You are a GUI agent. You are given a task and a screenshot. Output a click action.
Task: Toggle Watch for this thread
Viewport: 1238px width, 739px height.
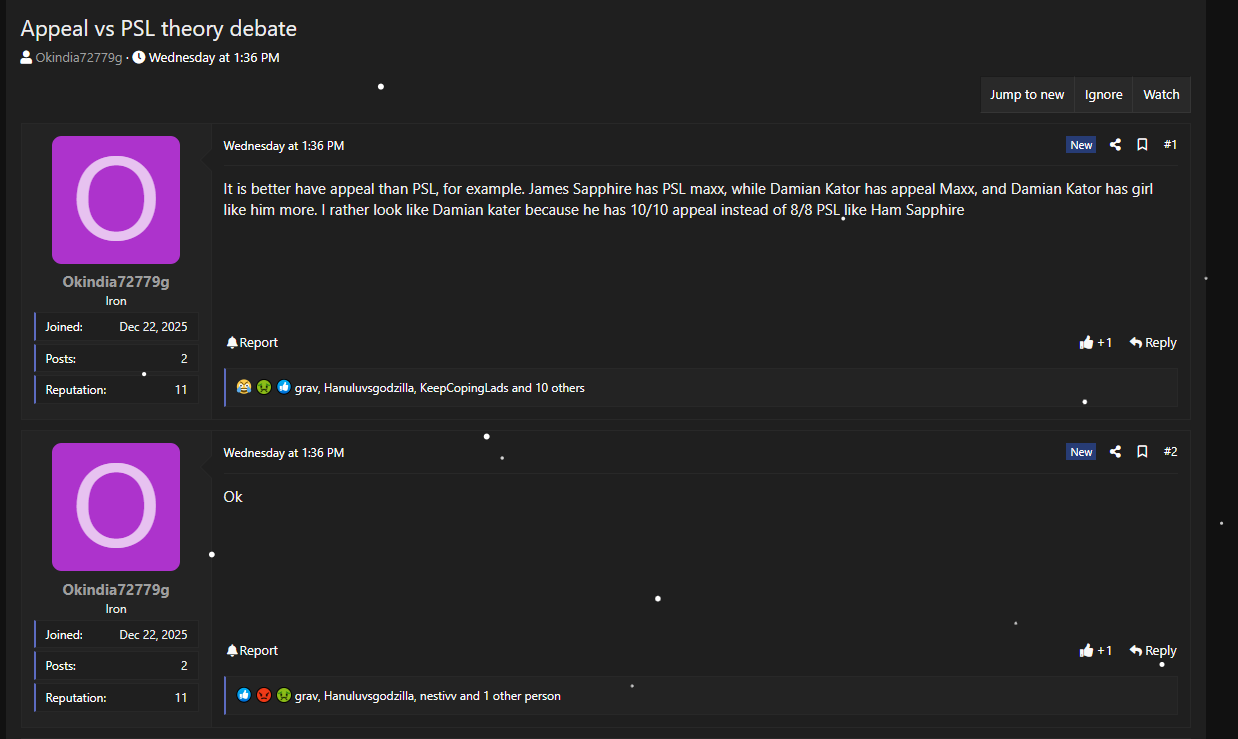pyautogui.click(x=1161, y=95)
